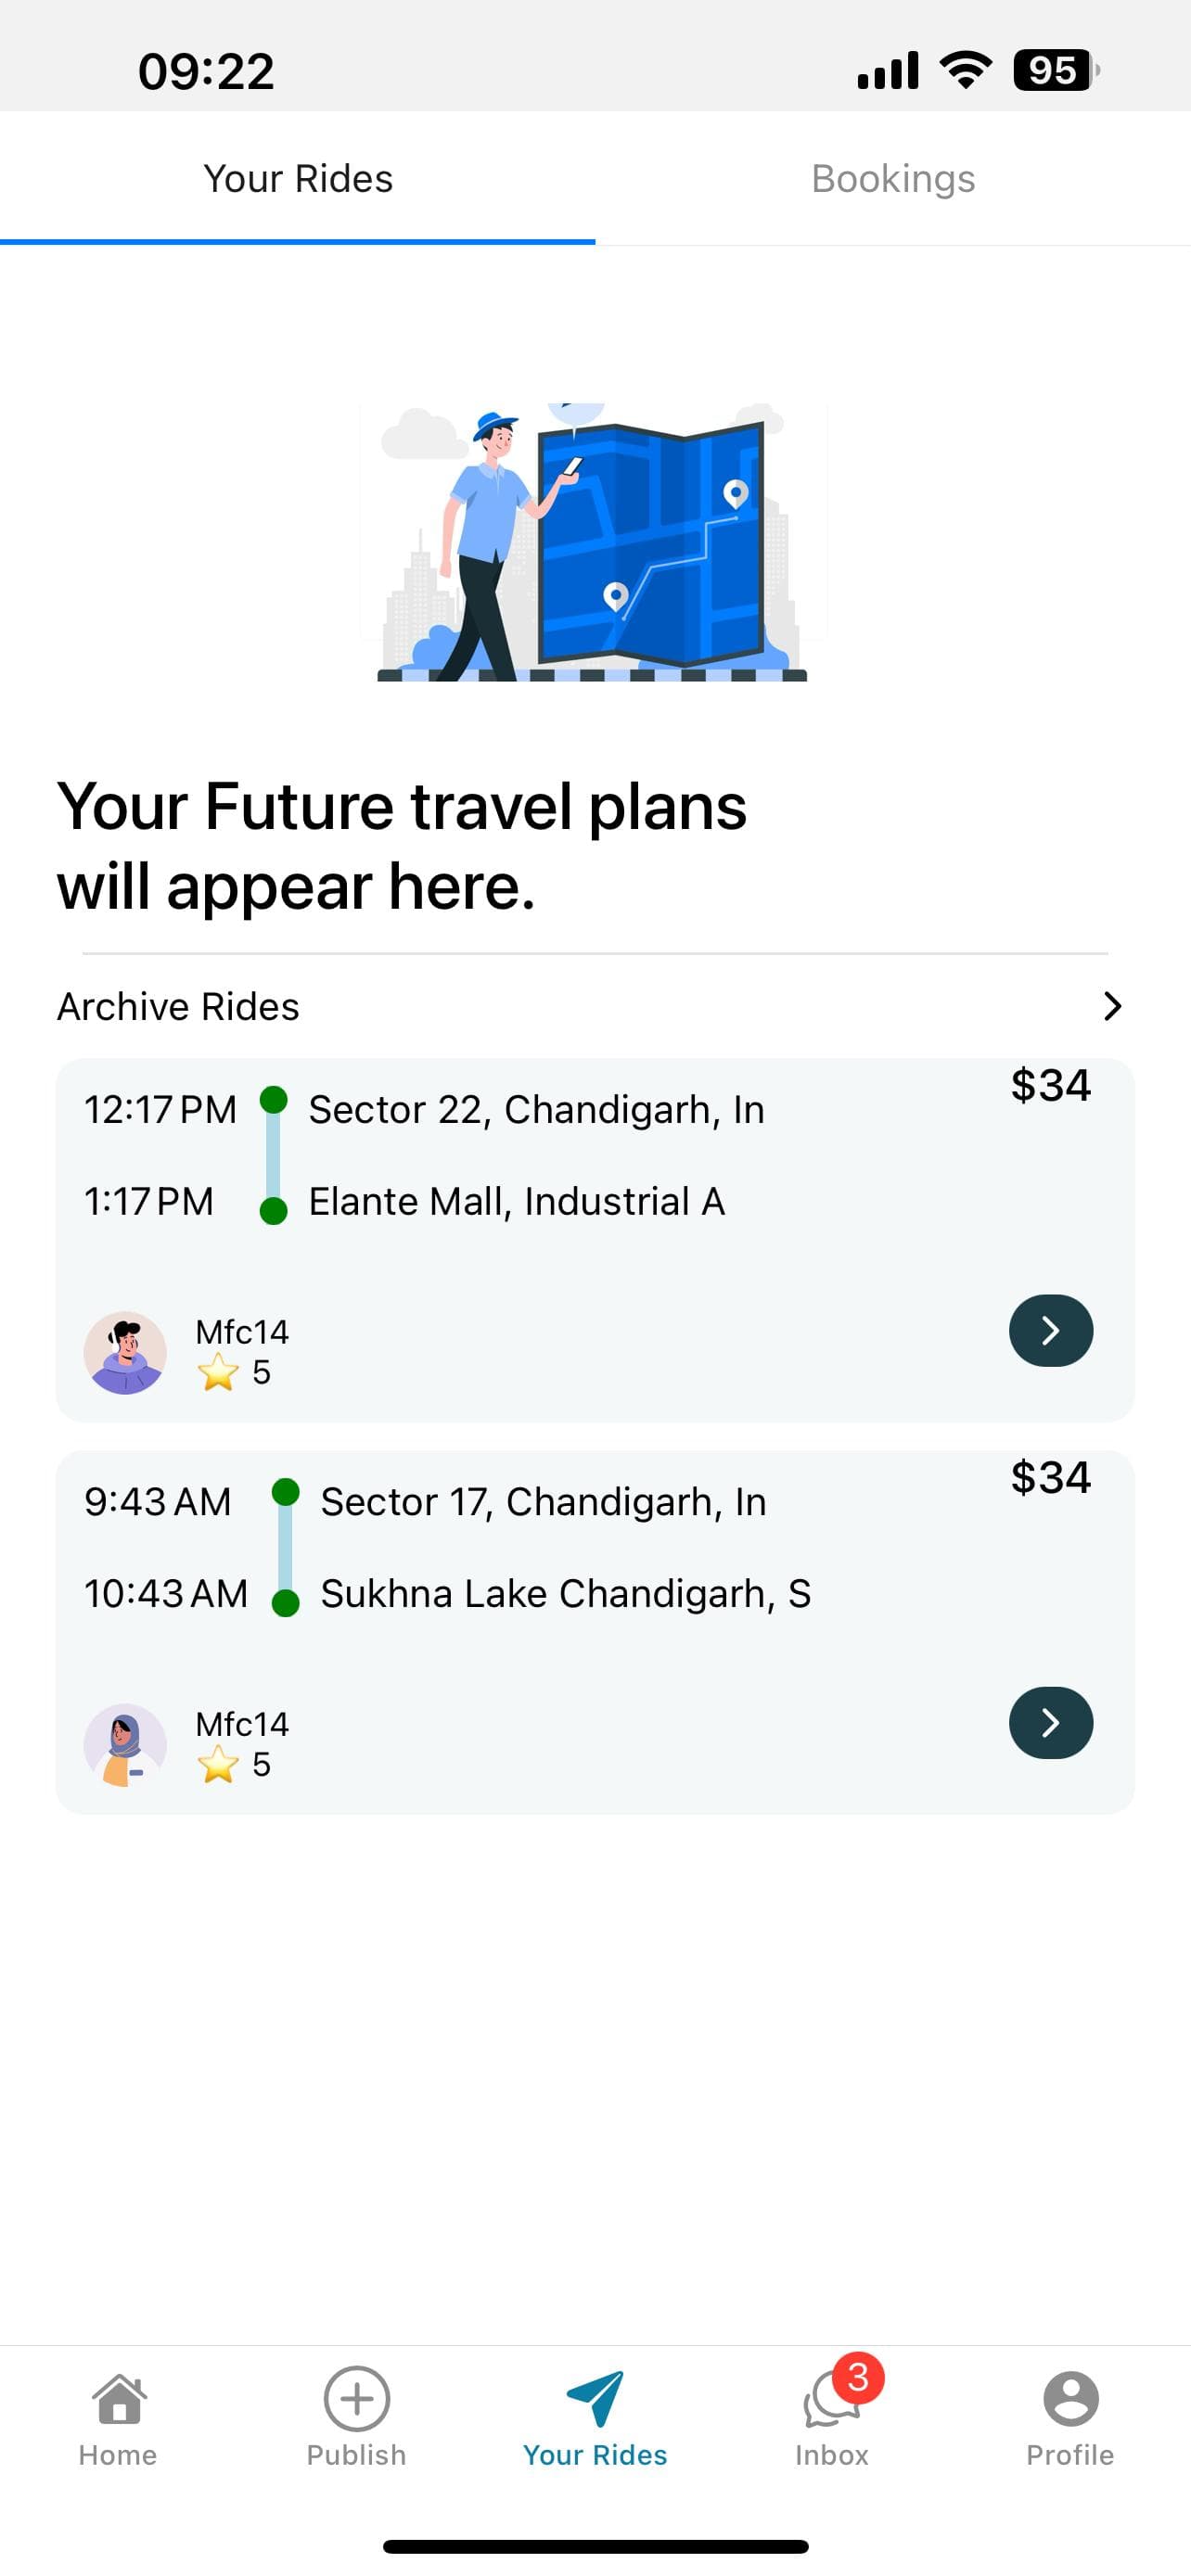Open the Sector 17 ride arrow button
The image size is (1191, 2576).
[1050, 1723]
